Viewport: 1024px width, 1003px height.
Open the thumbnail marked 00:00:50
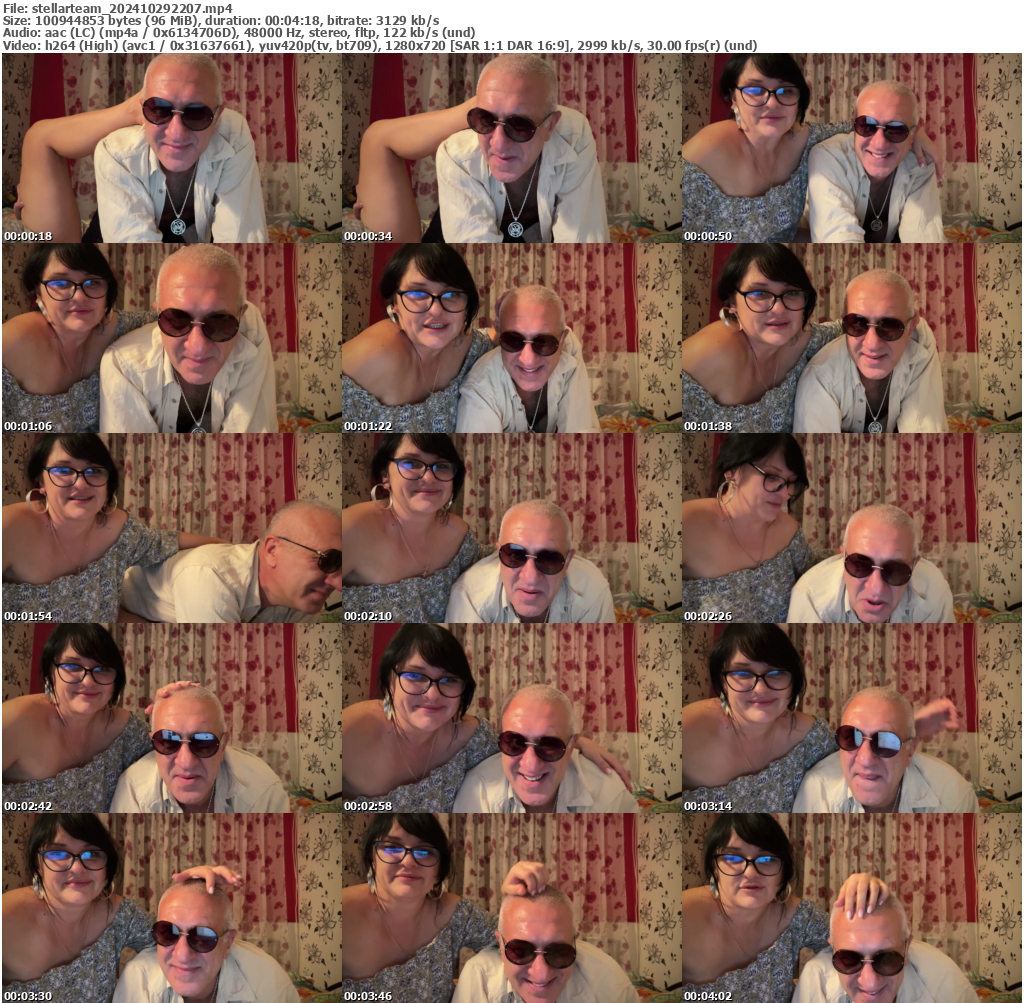(851, 148)
